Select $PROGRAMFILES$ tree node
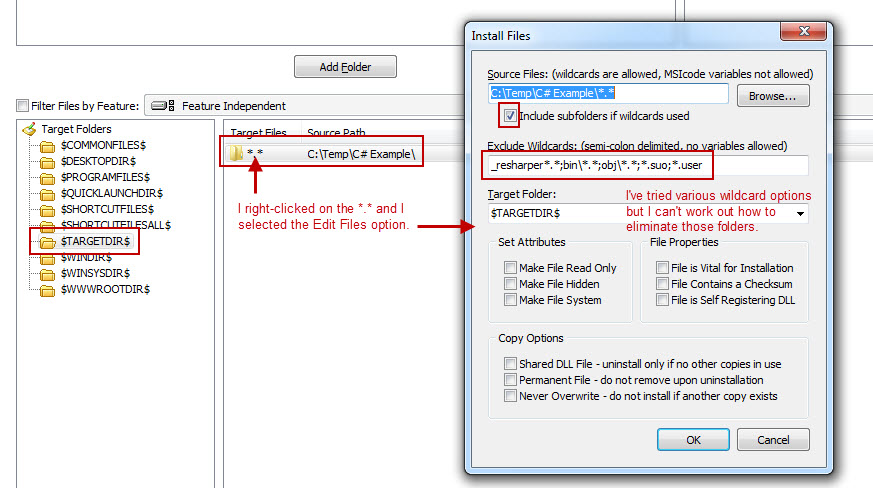This screenshot has height=488, width=873. pyautogui.click(x=105, y=177)
